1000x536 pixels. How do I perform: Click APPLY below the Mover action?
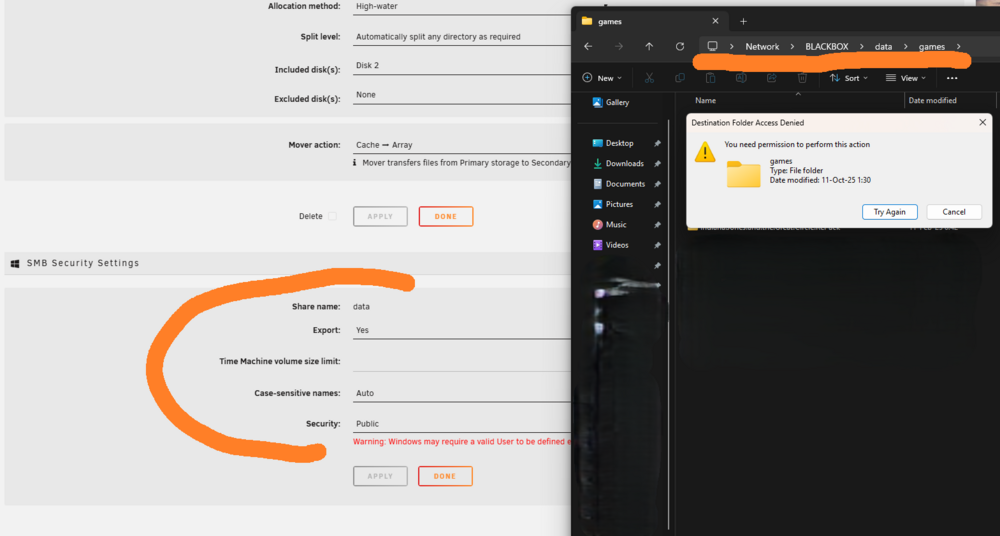point(380,216)
